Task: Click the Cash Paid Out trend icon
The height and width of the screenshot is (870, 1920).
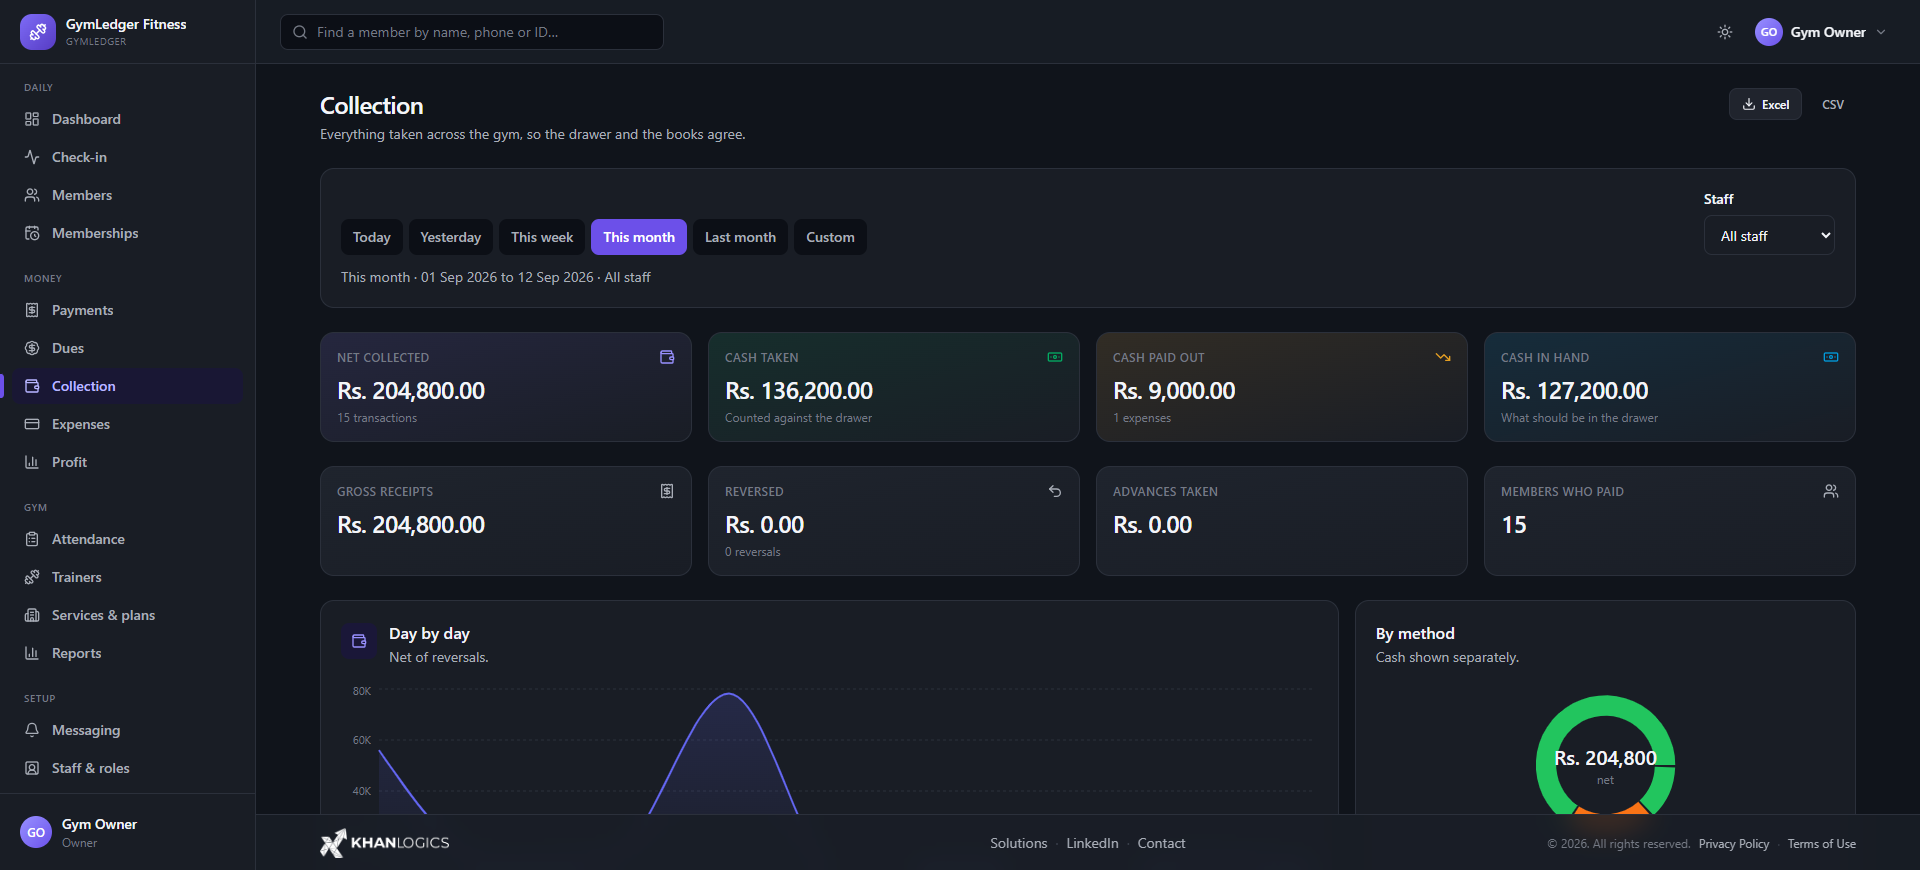Action: [x=1443, y=357]
